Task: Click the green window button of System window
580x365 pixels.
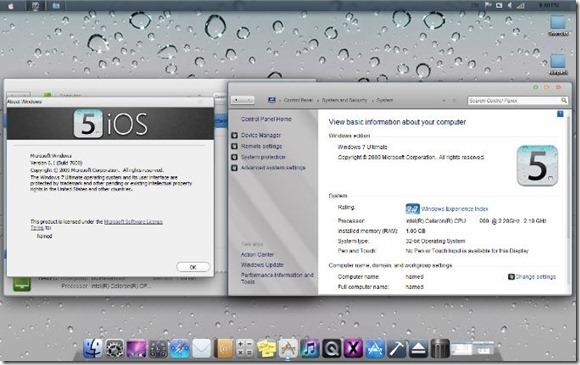Action: [536, 87]
